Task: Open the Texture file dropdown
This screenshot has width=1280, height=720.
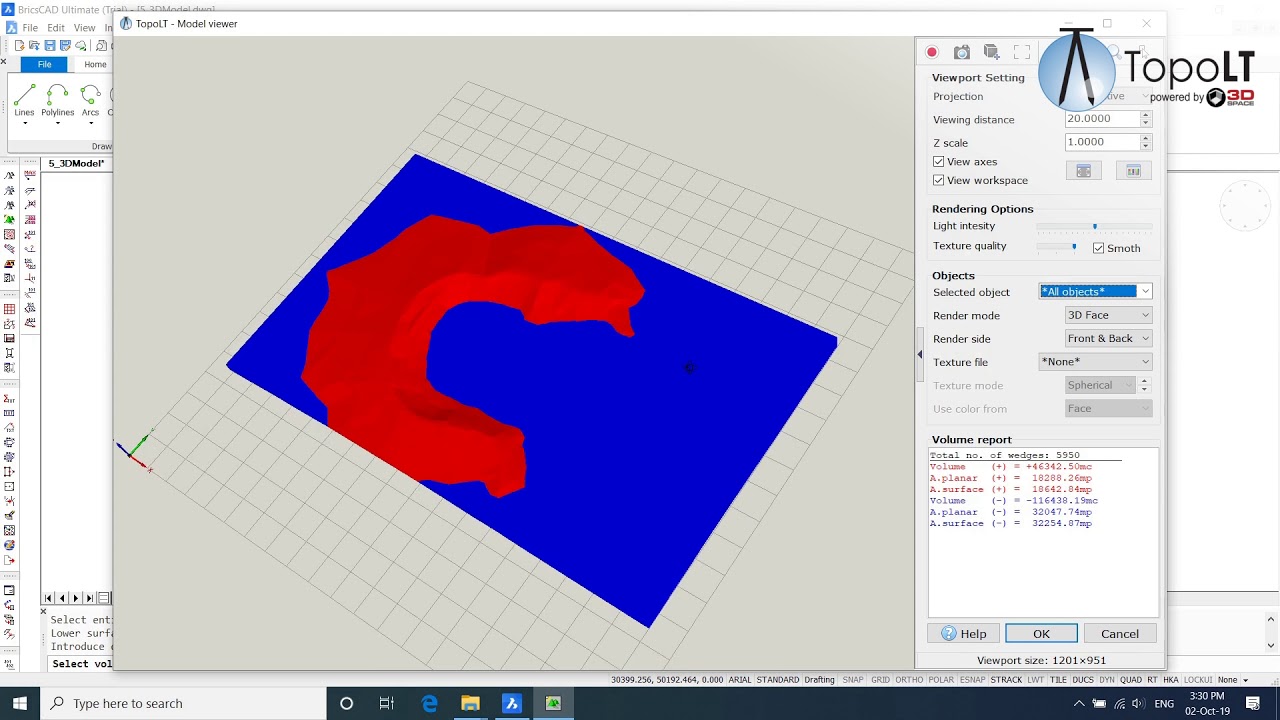Action: coord(1096,362)
